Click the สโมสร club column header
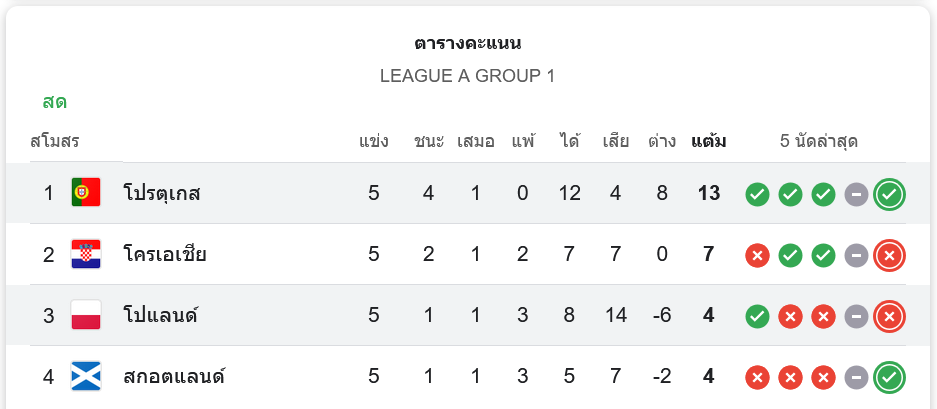Screen dimensions: 937x409 55,141
